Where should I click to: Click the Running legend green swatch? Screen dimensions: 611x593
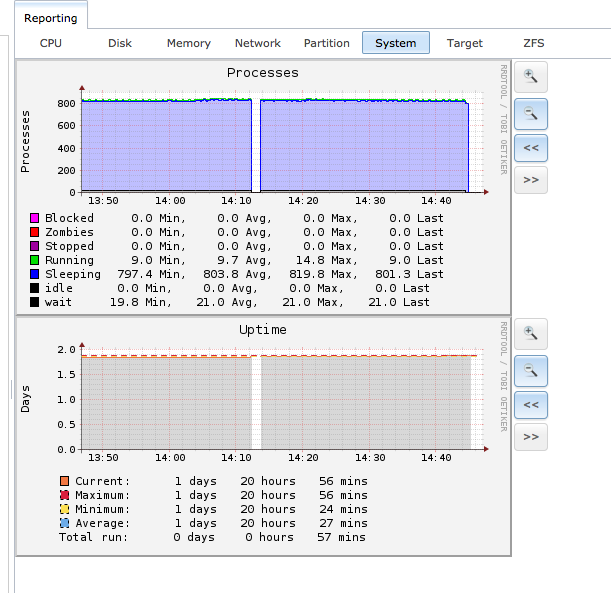34,260
